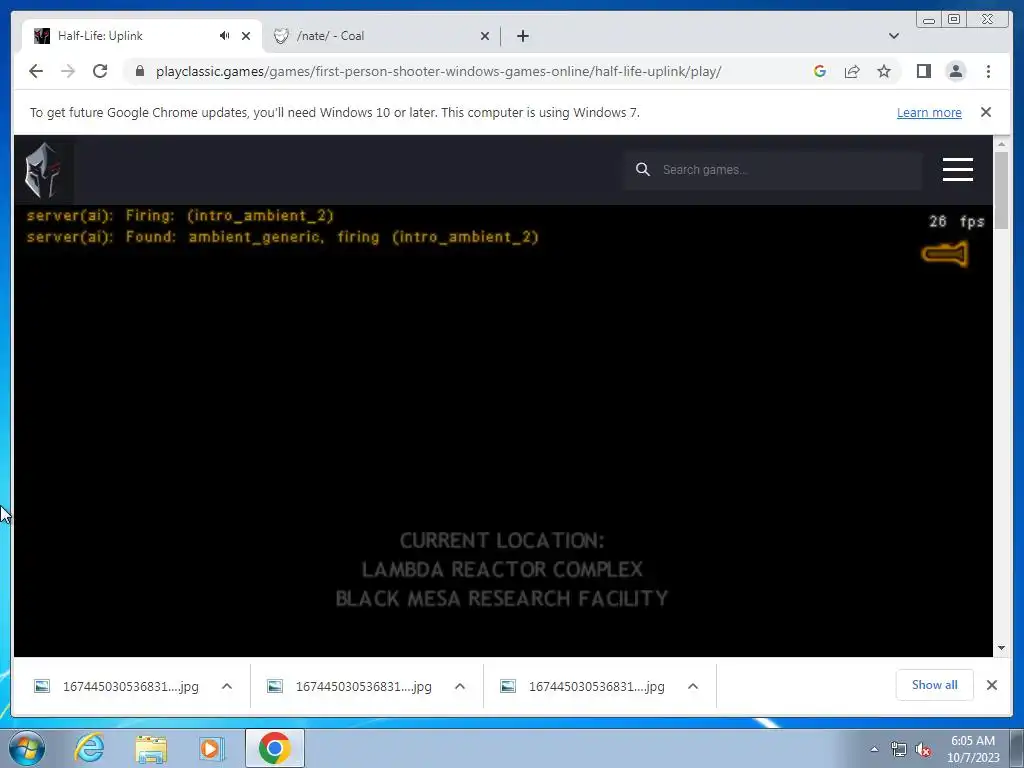Screen dimensions: 1024x768
Task: Click the CURRENT LOCATION game text
Action: [x=502, y=541]
